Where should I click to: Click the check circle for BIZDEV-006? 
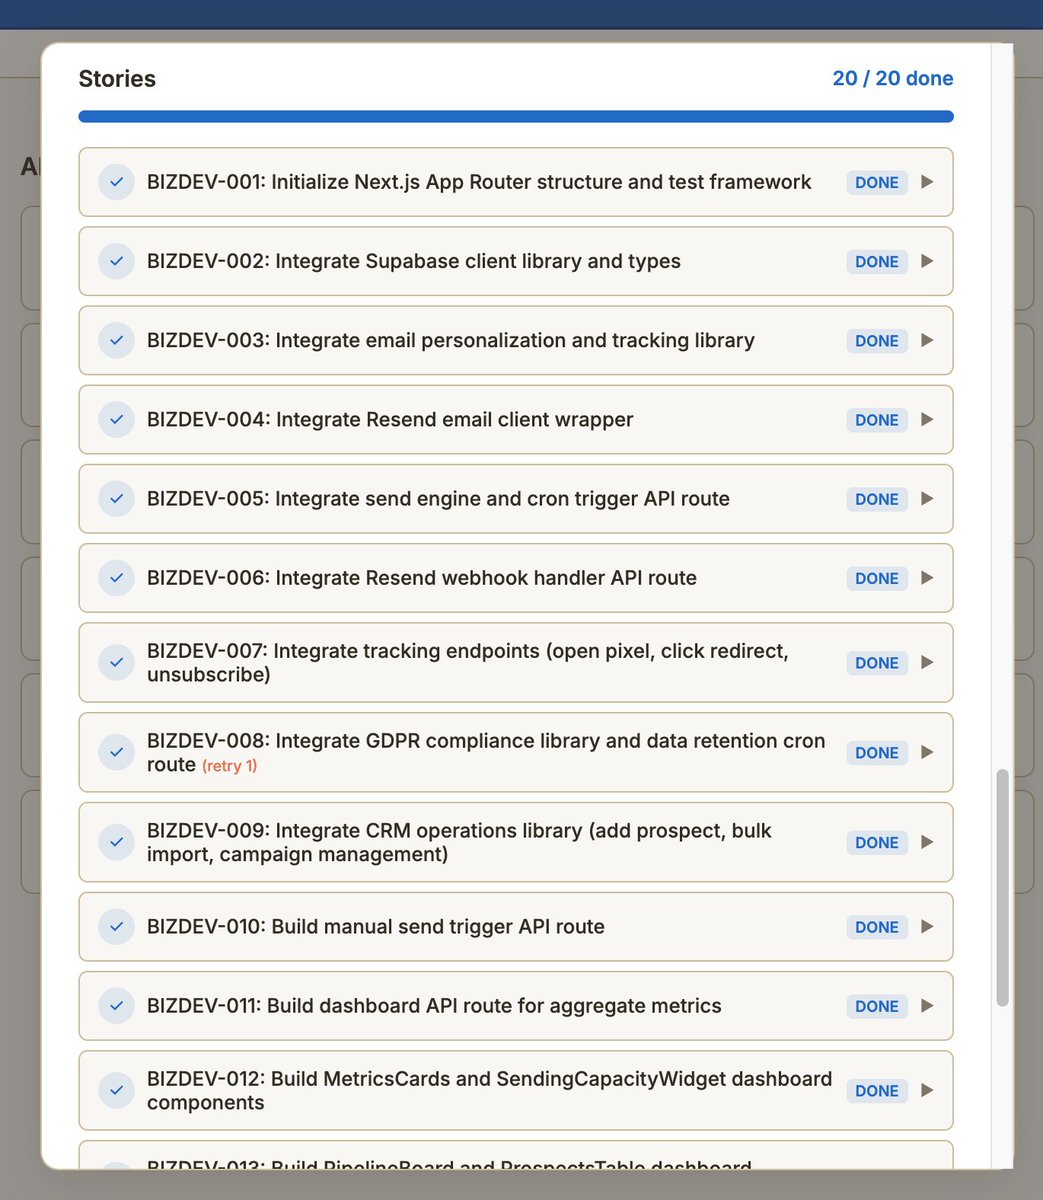click(x=116, y=578)
